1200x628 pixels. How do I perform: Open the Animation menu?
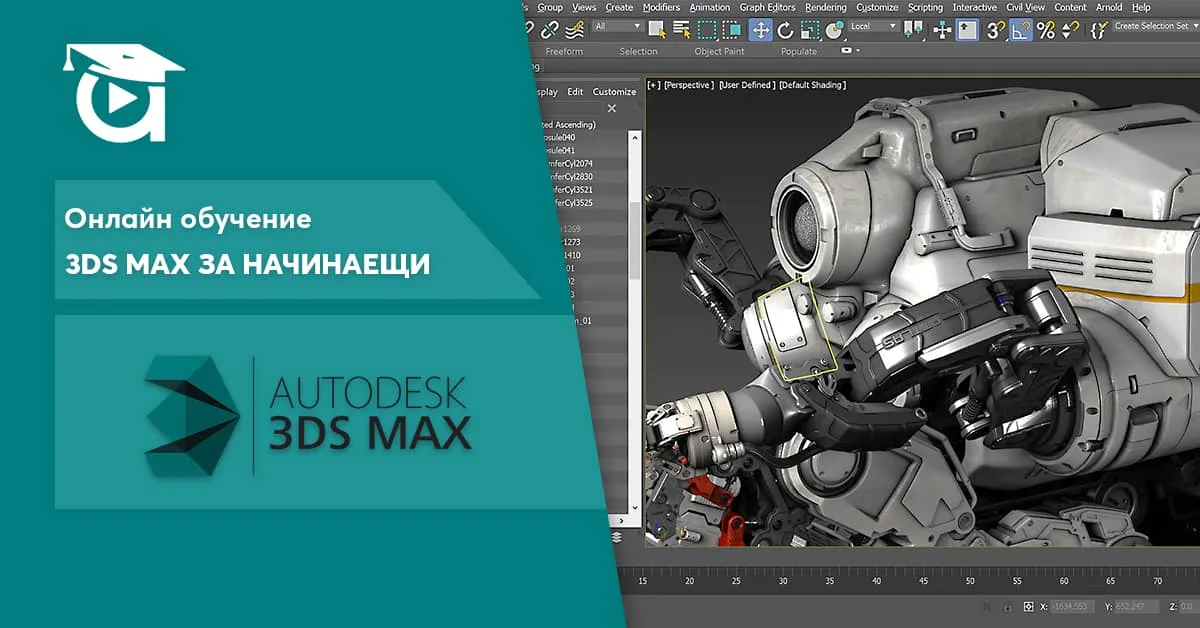pos(710,7)
